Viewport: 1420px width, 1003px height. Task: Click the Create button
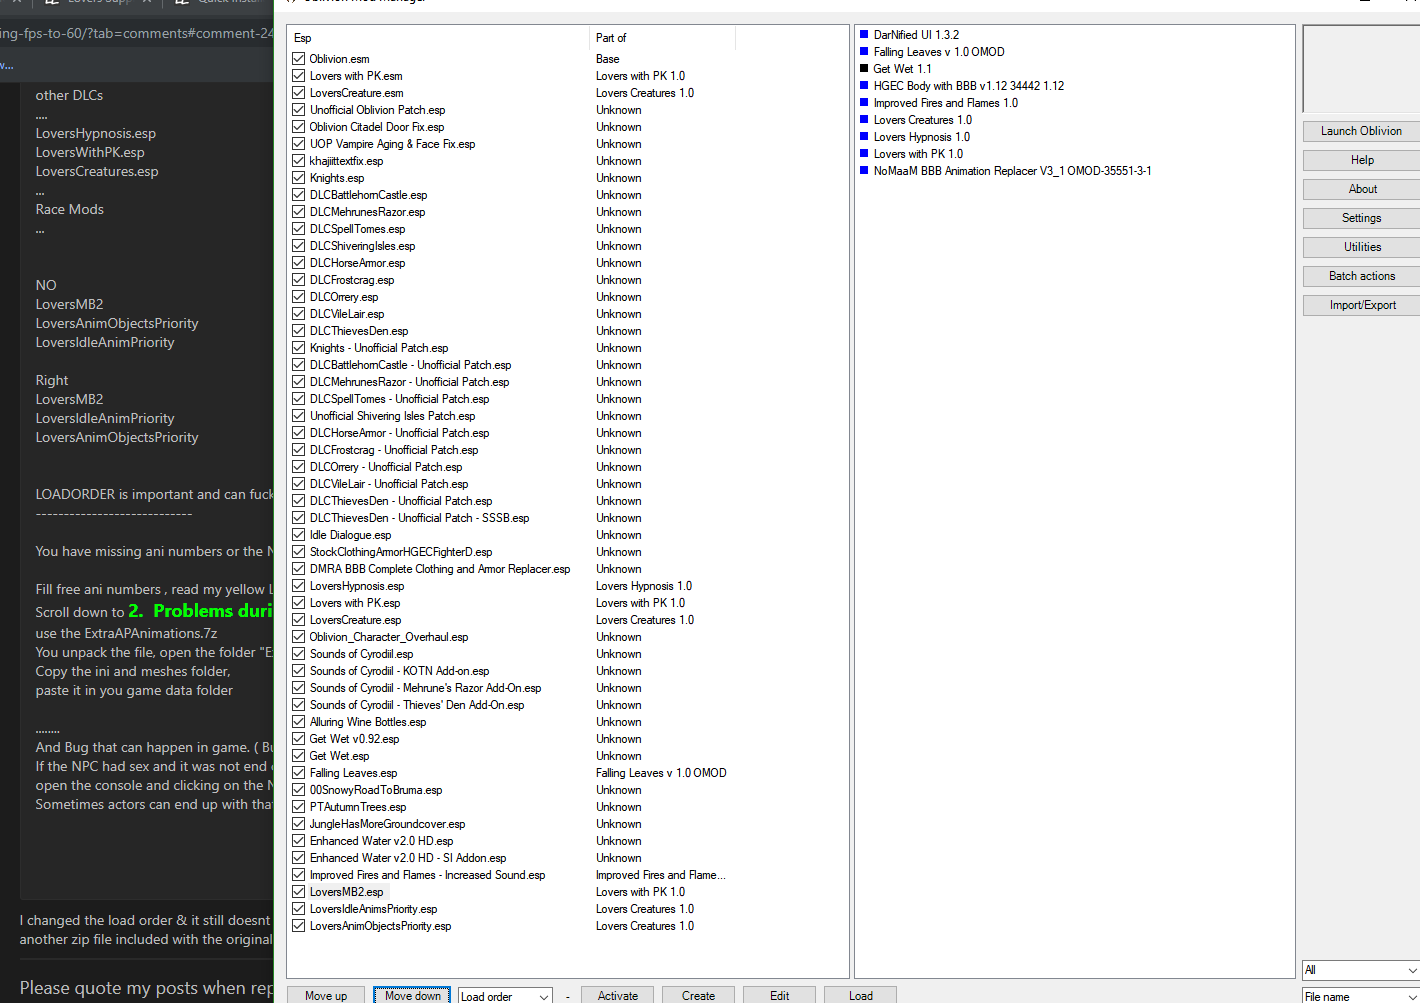[x=698, y=996]
